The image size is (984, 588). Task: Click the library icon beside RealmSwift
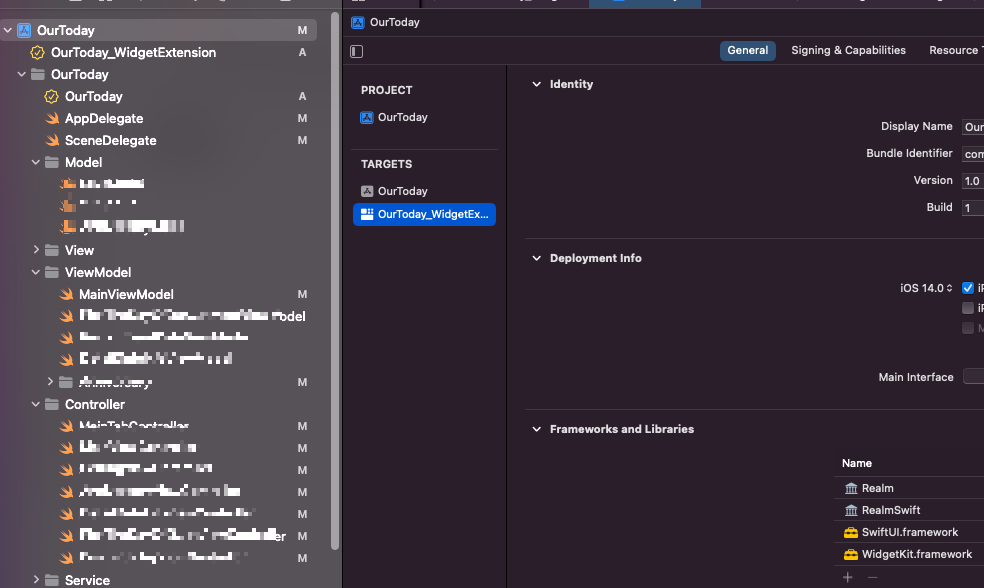[x=851, y=510]
